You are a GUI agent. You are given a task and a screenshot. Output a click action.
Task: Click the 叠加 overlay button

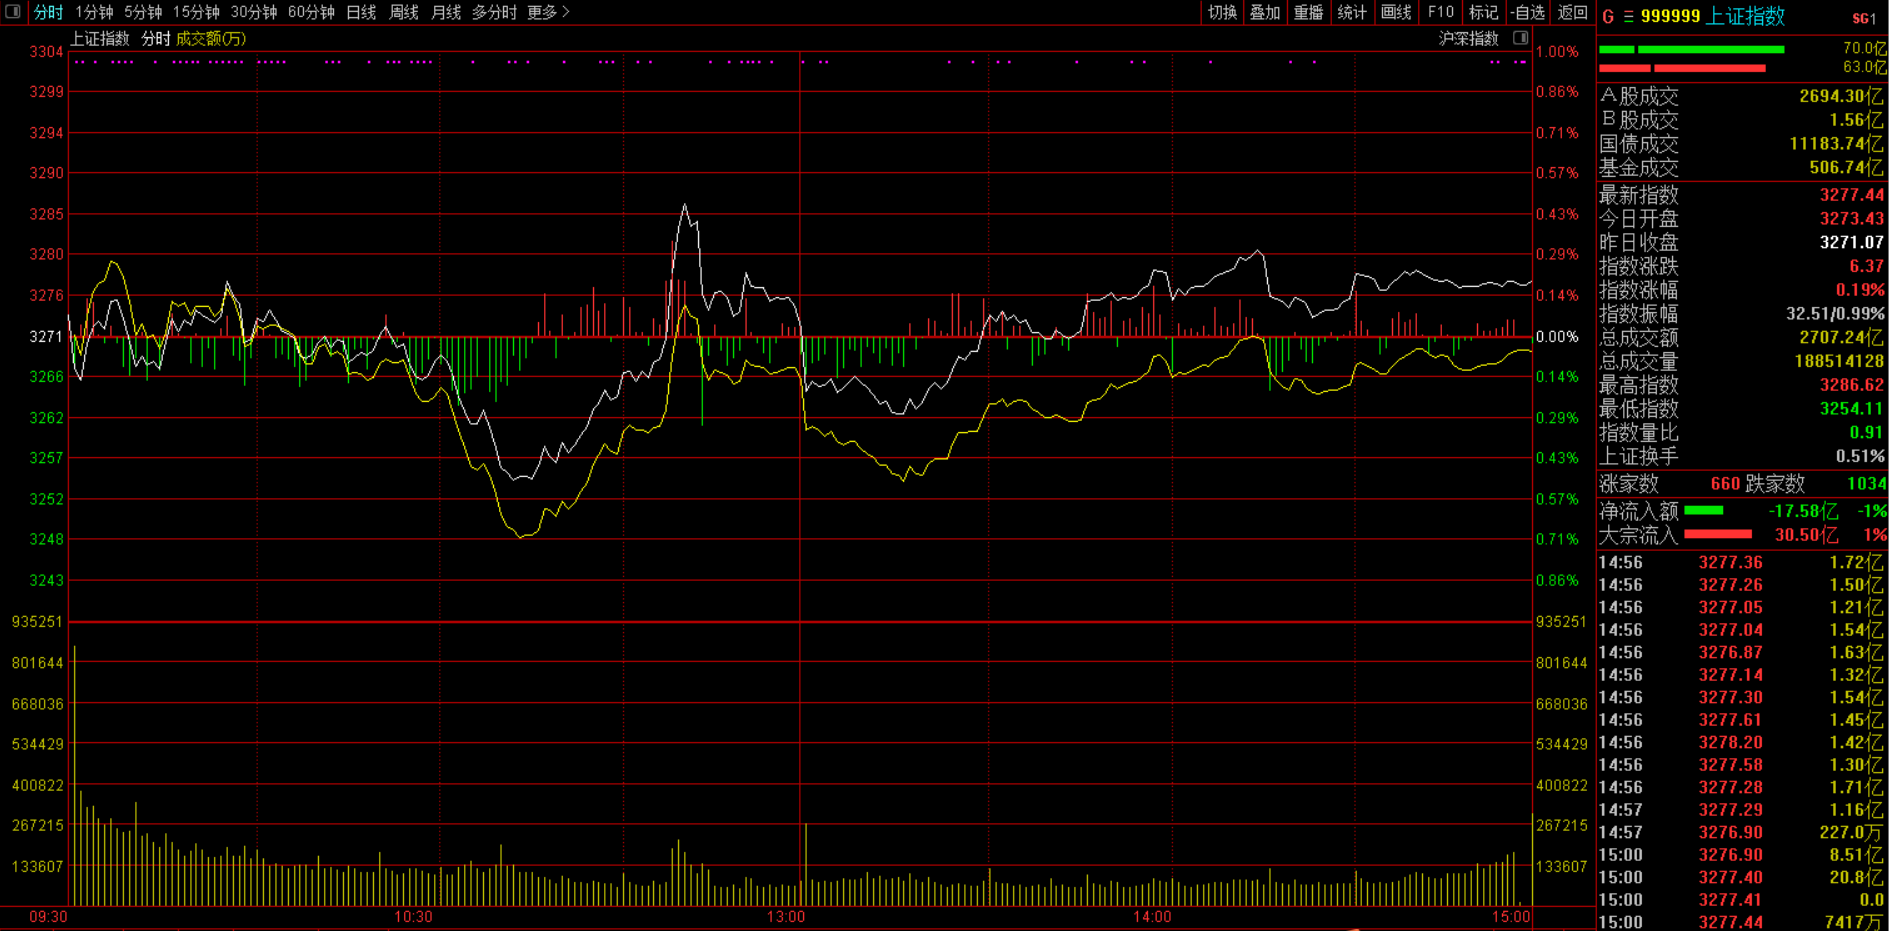(1265, 12)
